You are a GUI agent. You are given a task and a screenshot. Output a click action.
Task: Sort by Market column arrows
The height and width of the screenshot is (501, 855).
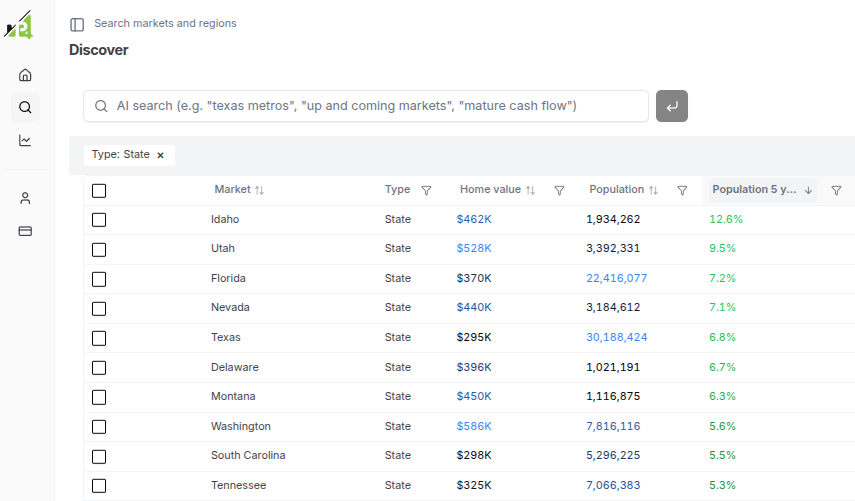point(260,190)
